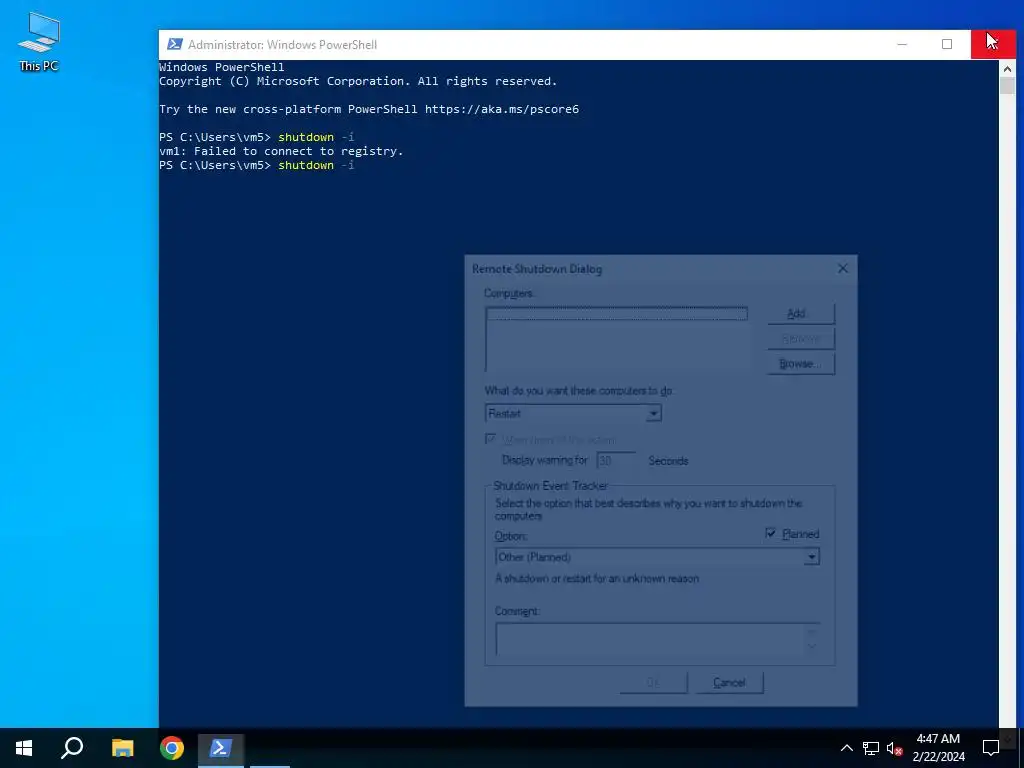
Task: Minimize the PowerShell window
Action: [902, 44]
